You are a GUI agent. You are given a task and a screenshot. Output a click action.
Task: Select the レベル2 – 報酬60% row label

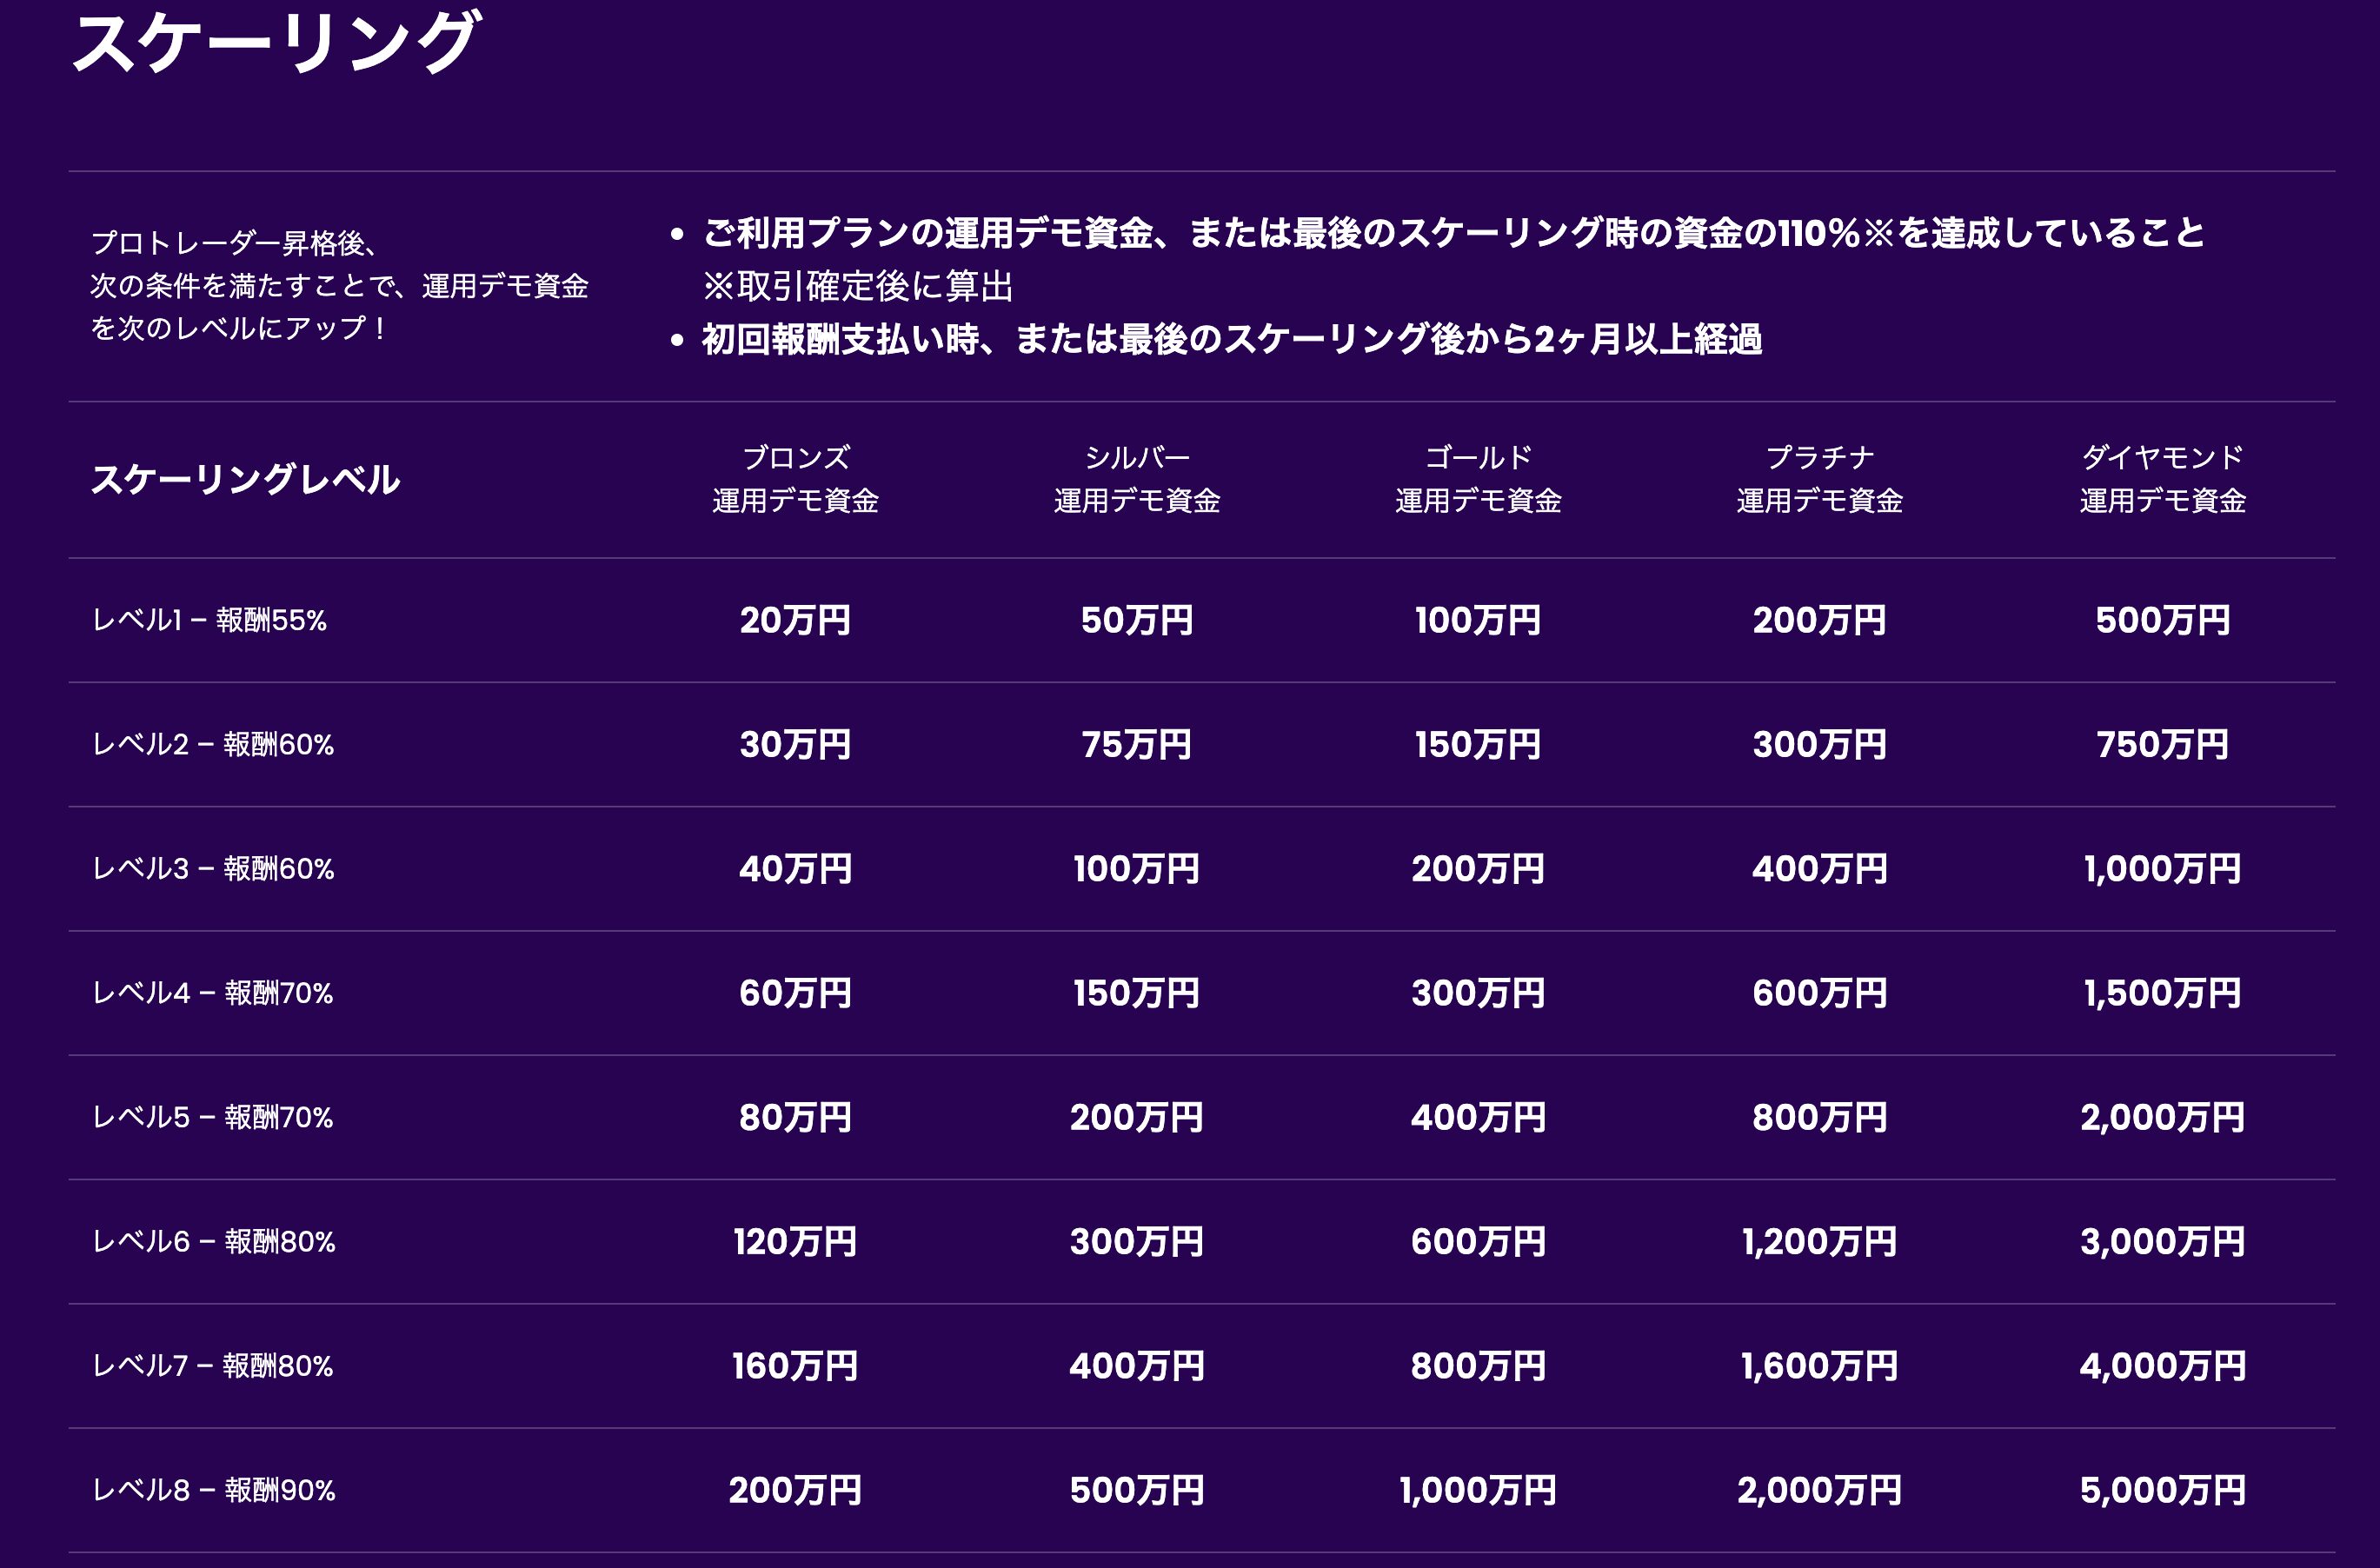click(213, 744)
